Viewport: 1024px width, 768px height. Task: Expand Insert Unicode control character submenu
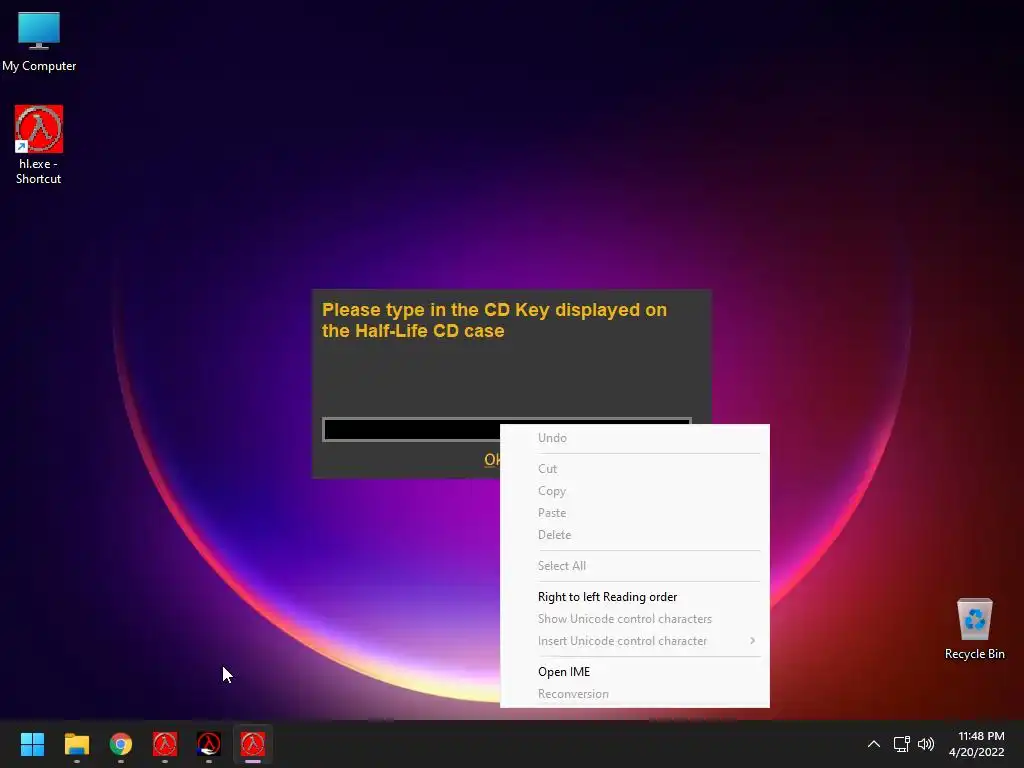click(x=635, y=641)
